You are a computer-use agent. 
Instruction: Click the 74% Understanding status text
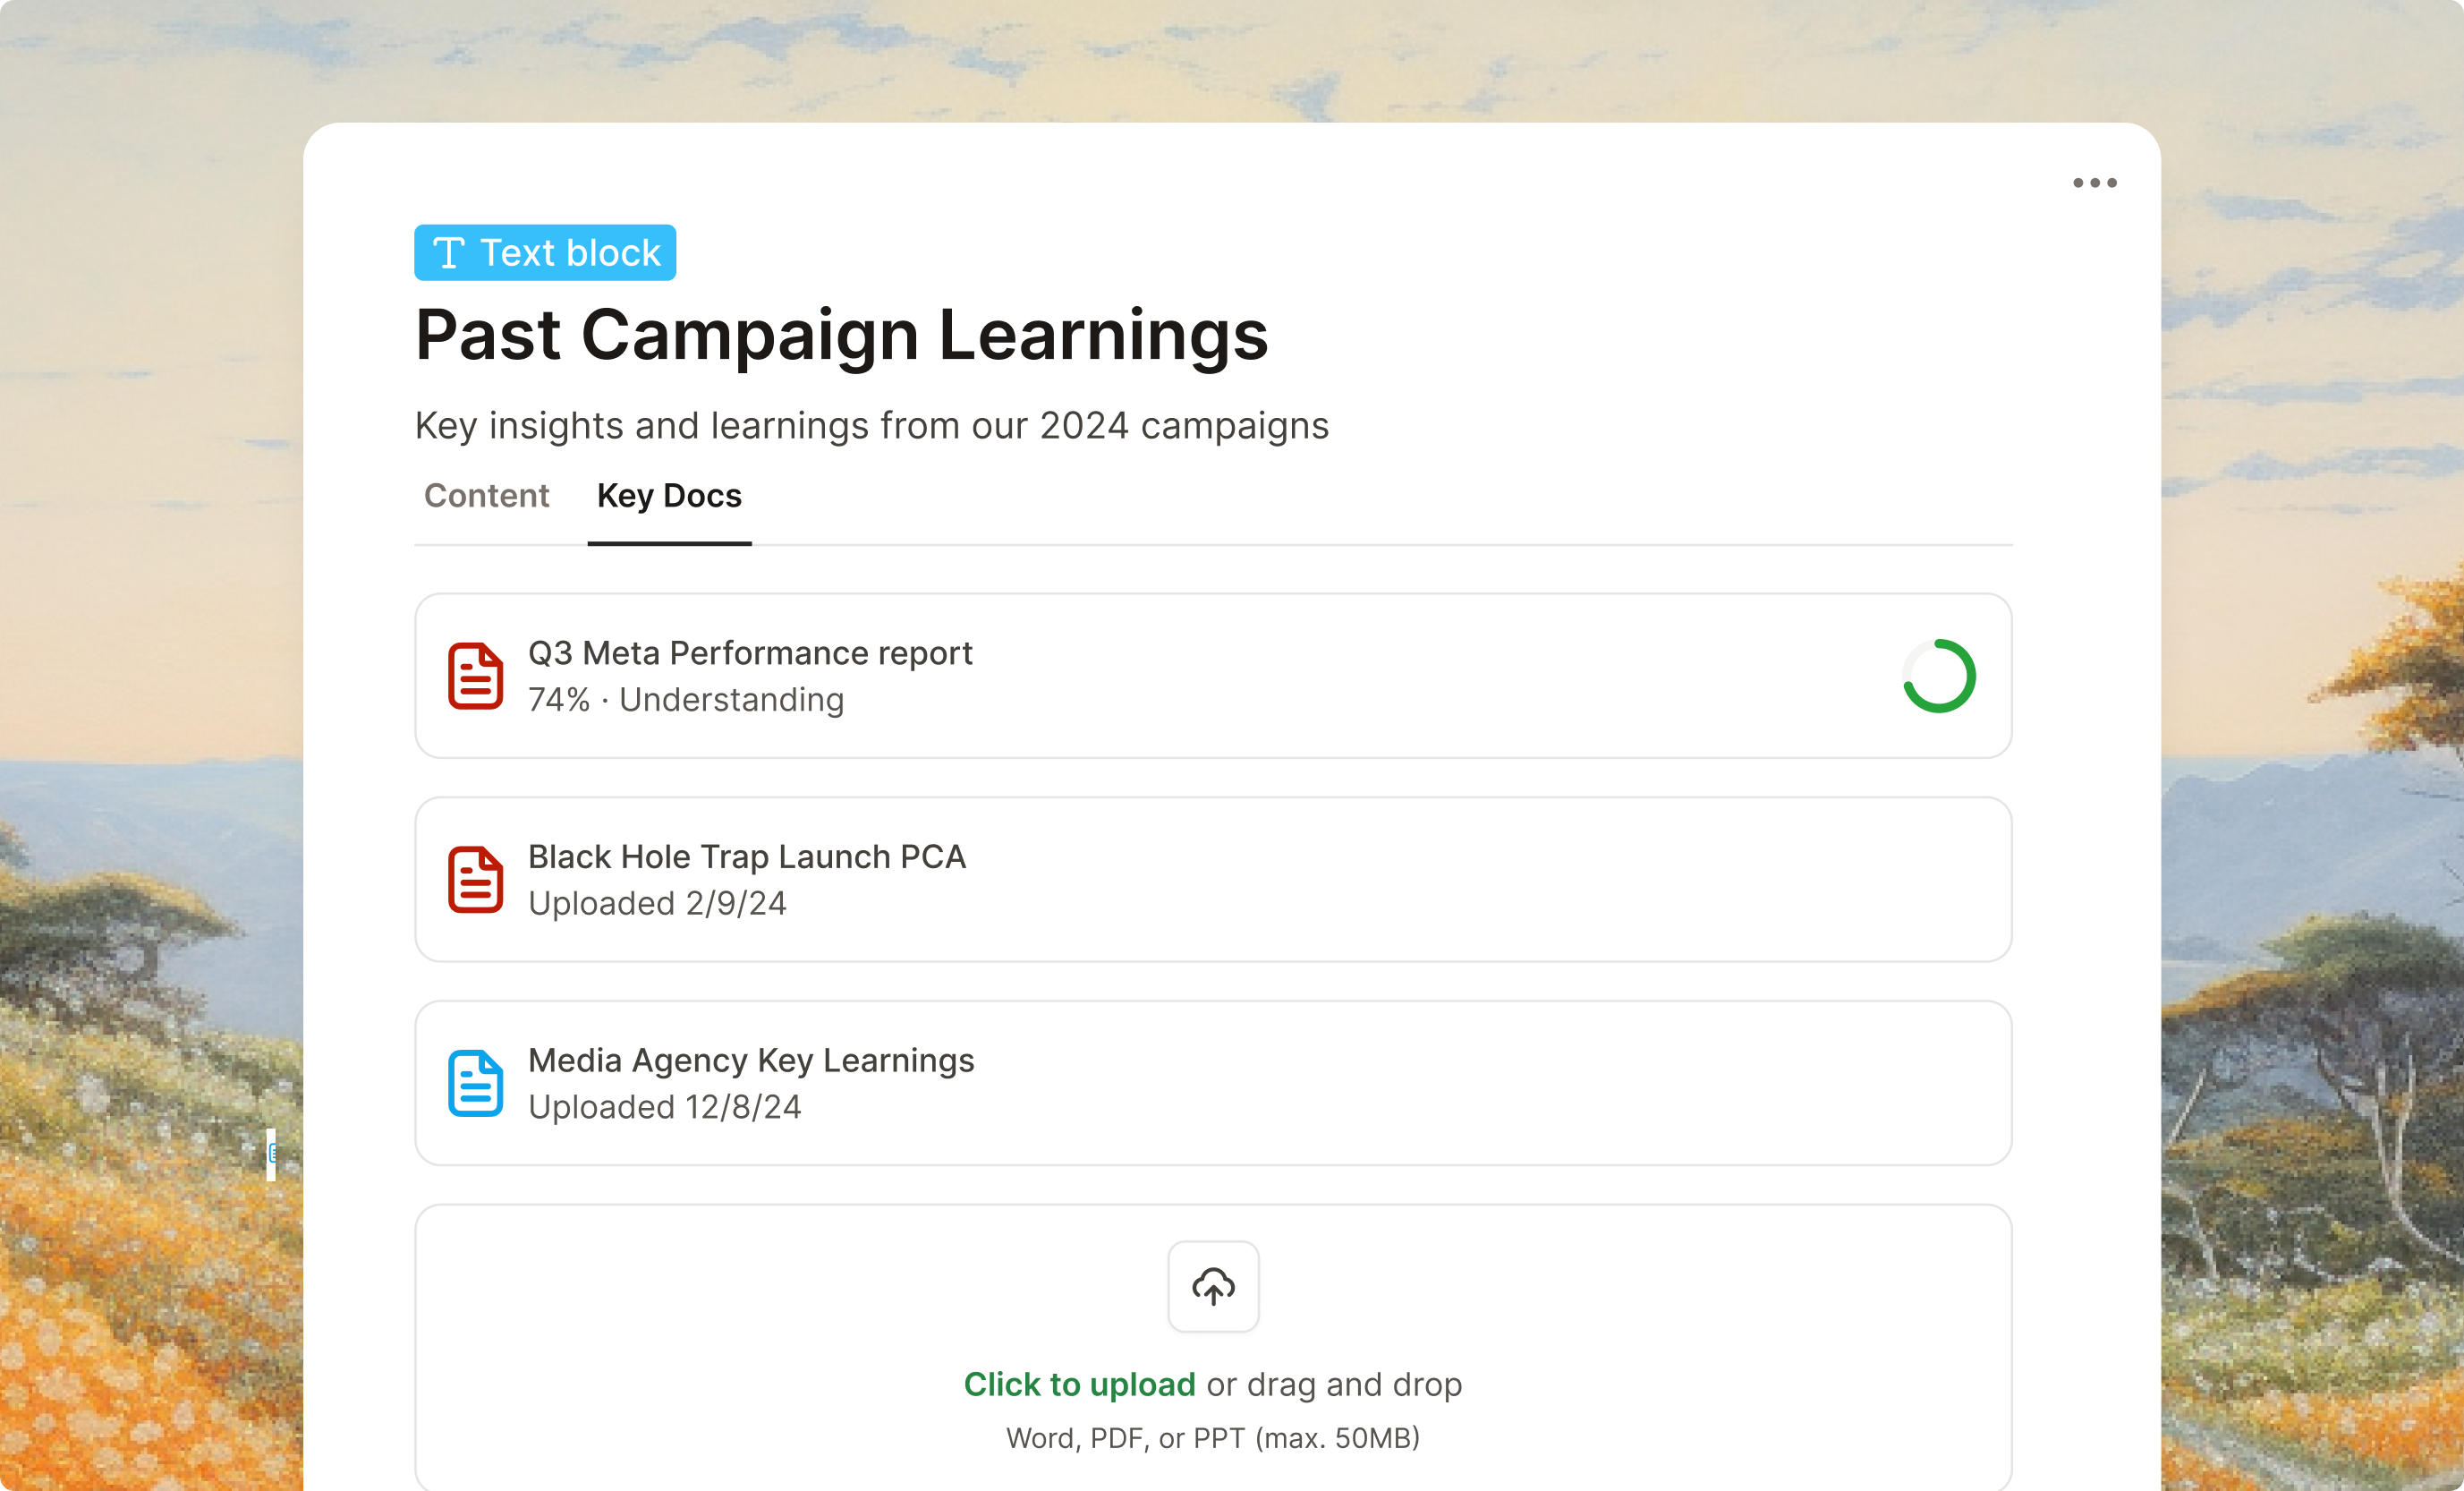[686, 700]
